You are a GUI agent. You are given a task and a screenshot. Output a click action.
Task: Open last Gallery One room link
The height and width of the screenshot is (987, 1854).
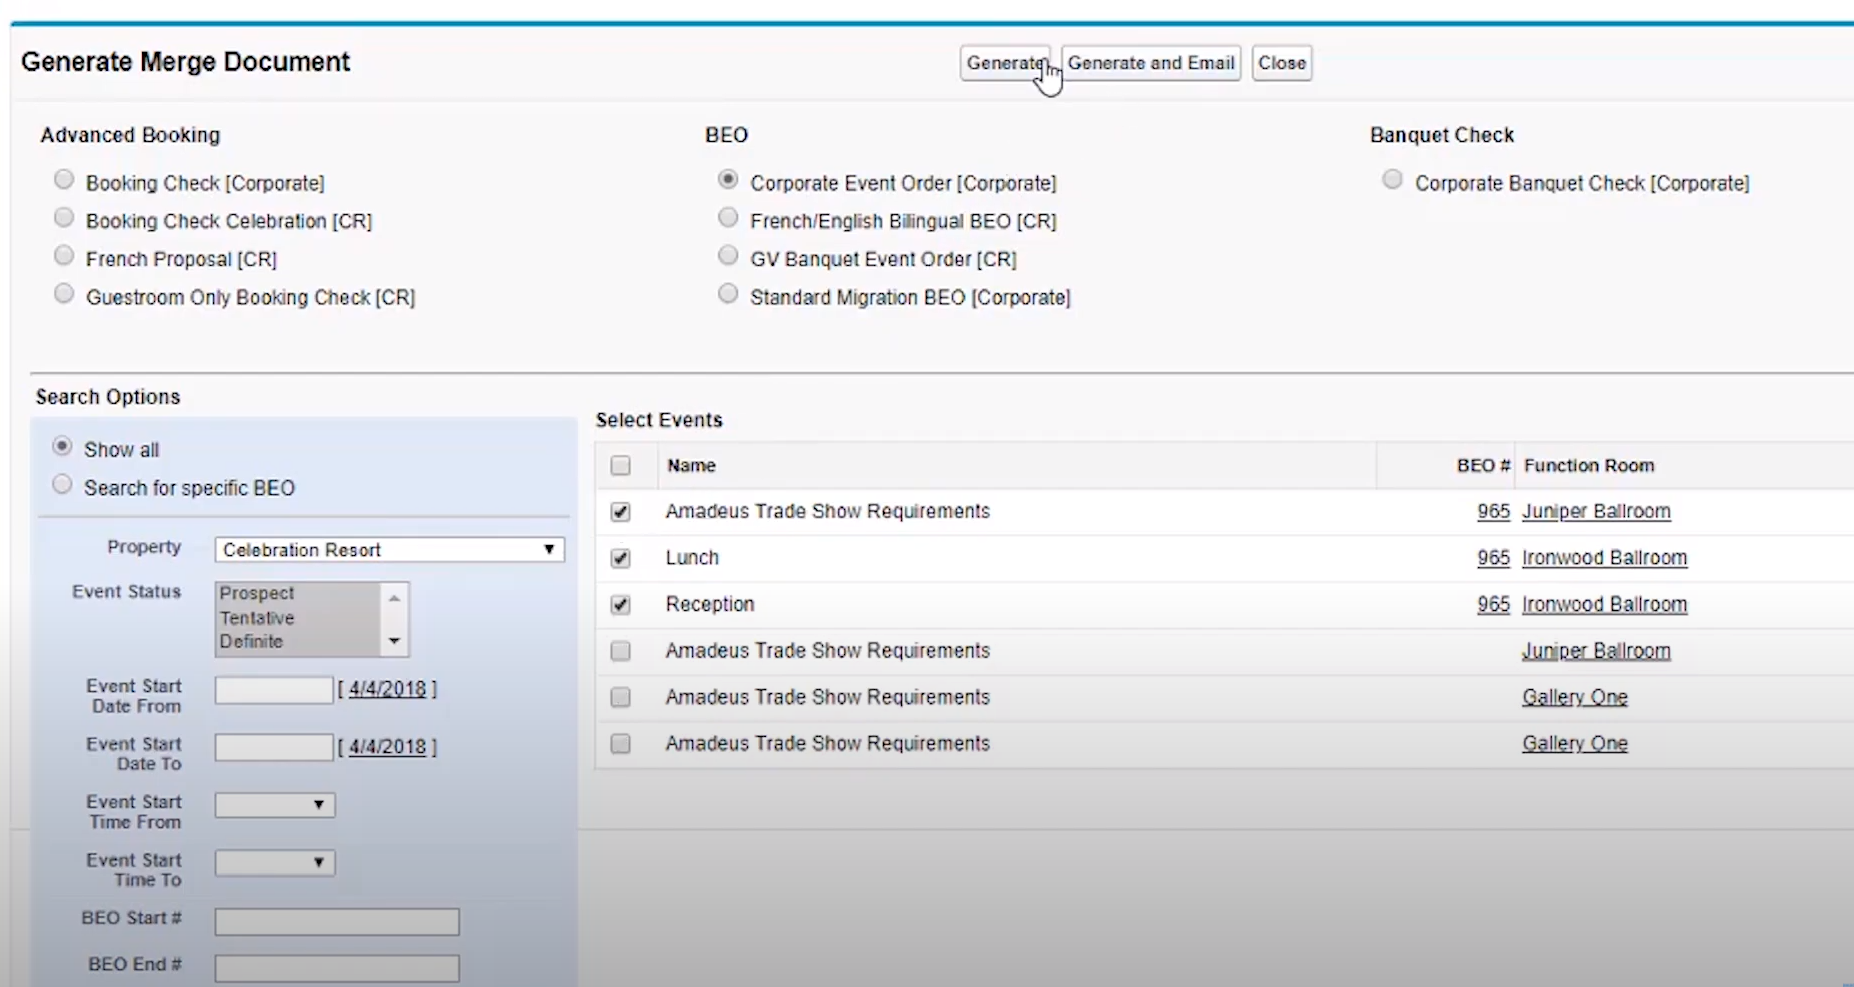pyautogui.click(x=1575, y=744)
